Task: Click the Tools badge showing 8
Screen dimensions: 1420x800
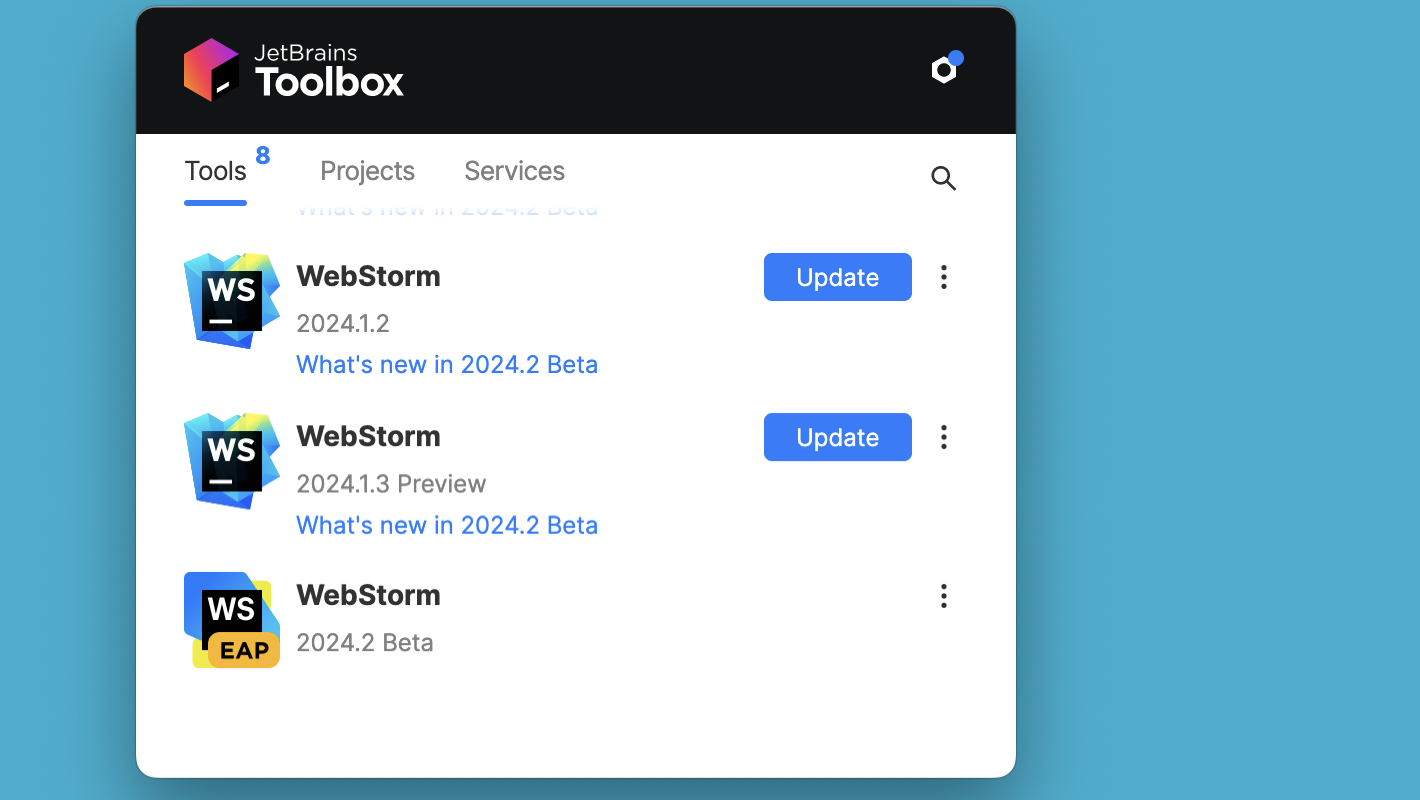Action: (262, 155)
